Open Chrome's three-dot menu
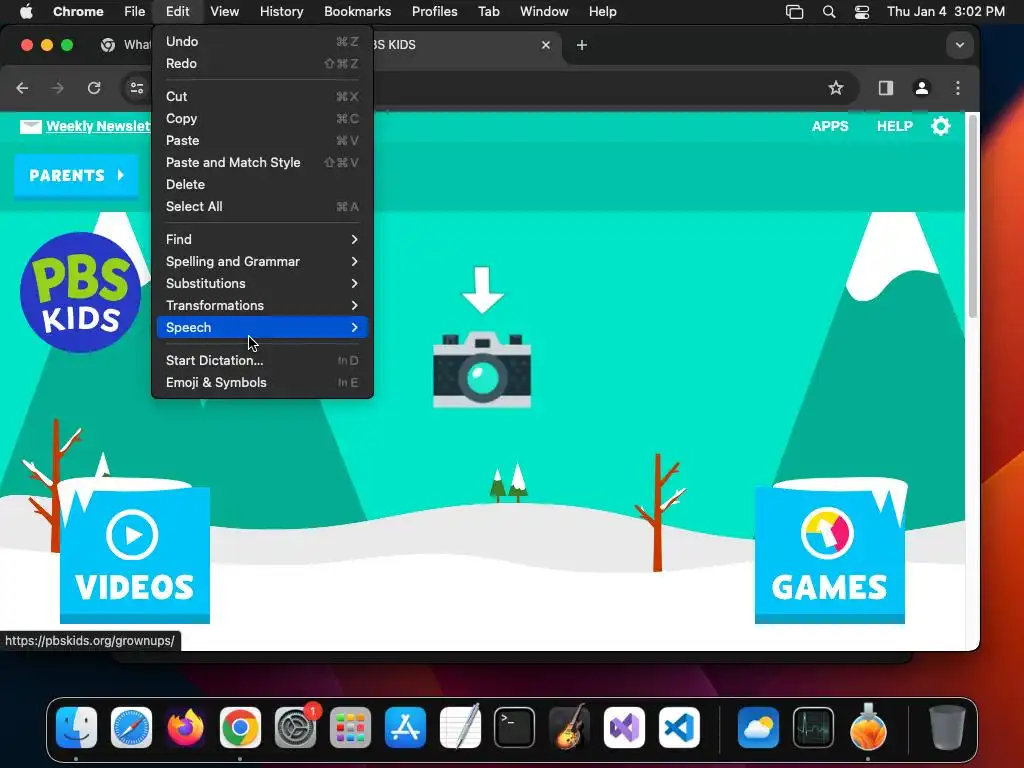The width and height of the screenshot is (1024, 768). coord(958,88)
